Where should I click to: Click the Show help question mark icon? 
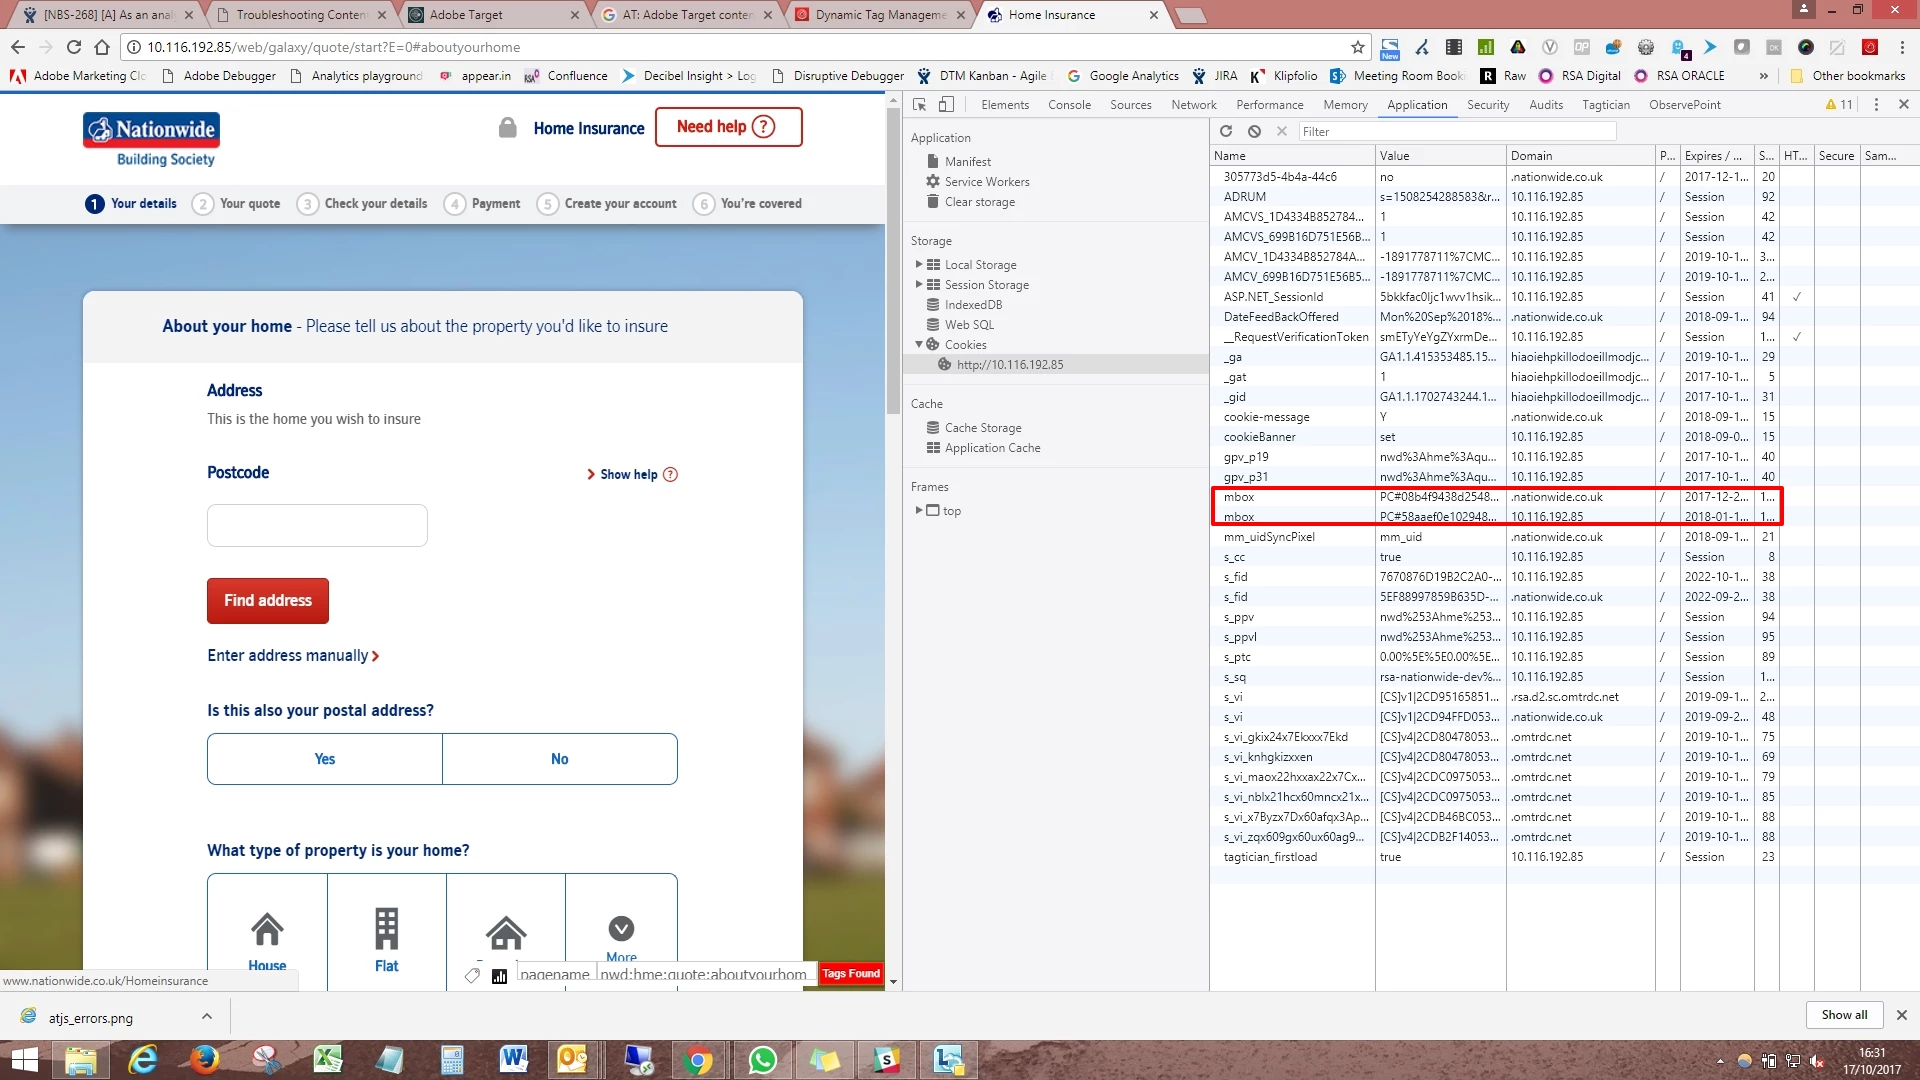(x=670, y=475)
